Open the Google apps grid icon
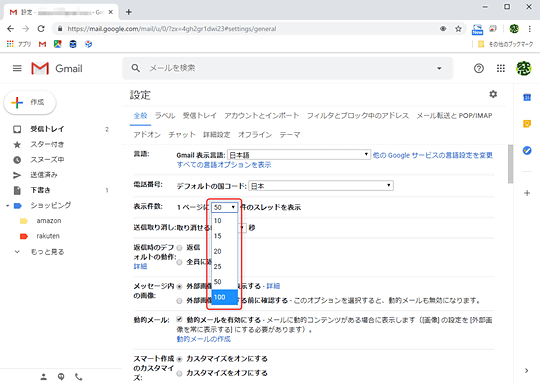 point(501,68)
